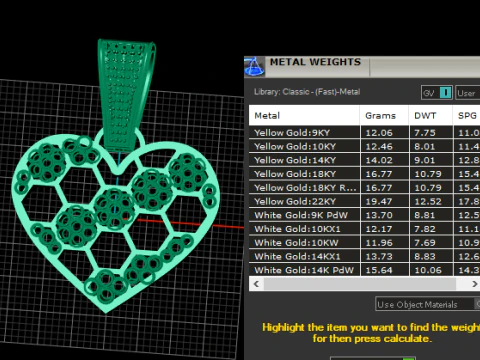Select the Yellow Gold:10KY row
Image resolution: width=480 pixels, height=360 pixels.
365,146
